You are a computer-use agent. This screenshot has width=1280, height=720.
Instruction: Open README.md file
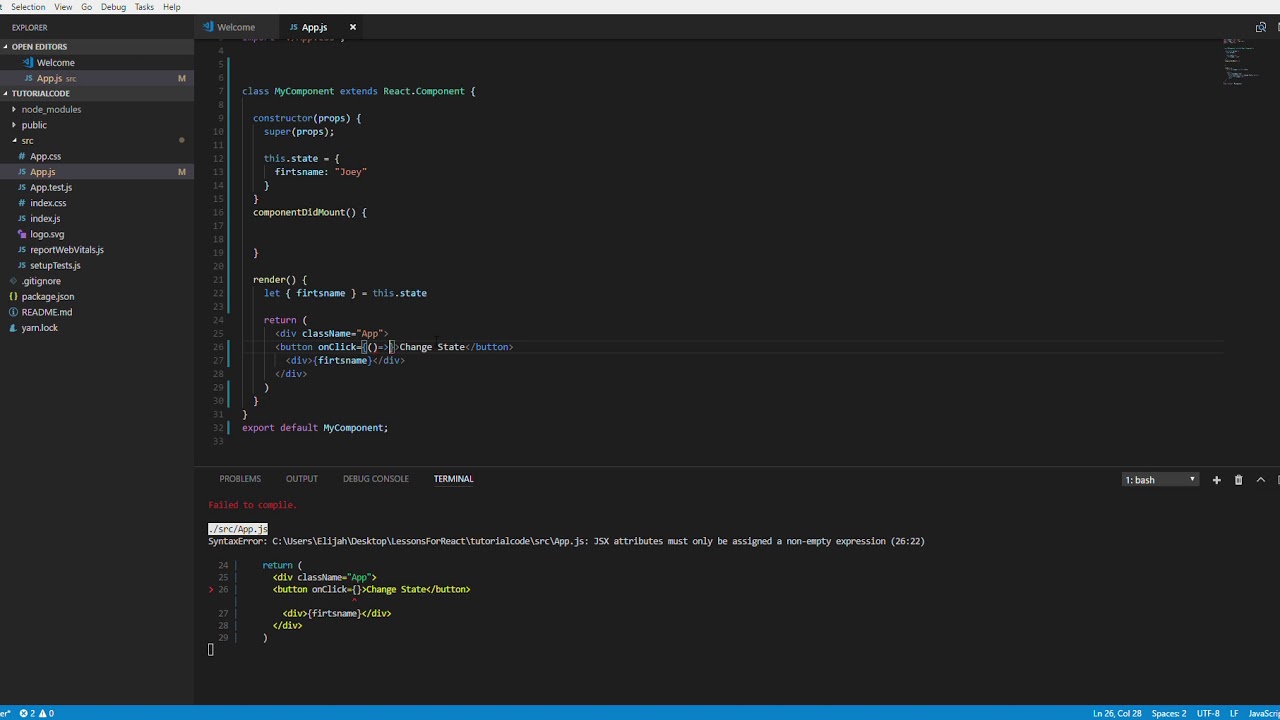tap(47, 312)
